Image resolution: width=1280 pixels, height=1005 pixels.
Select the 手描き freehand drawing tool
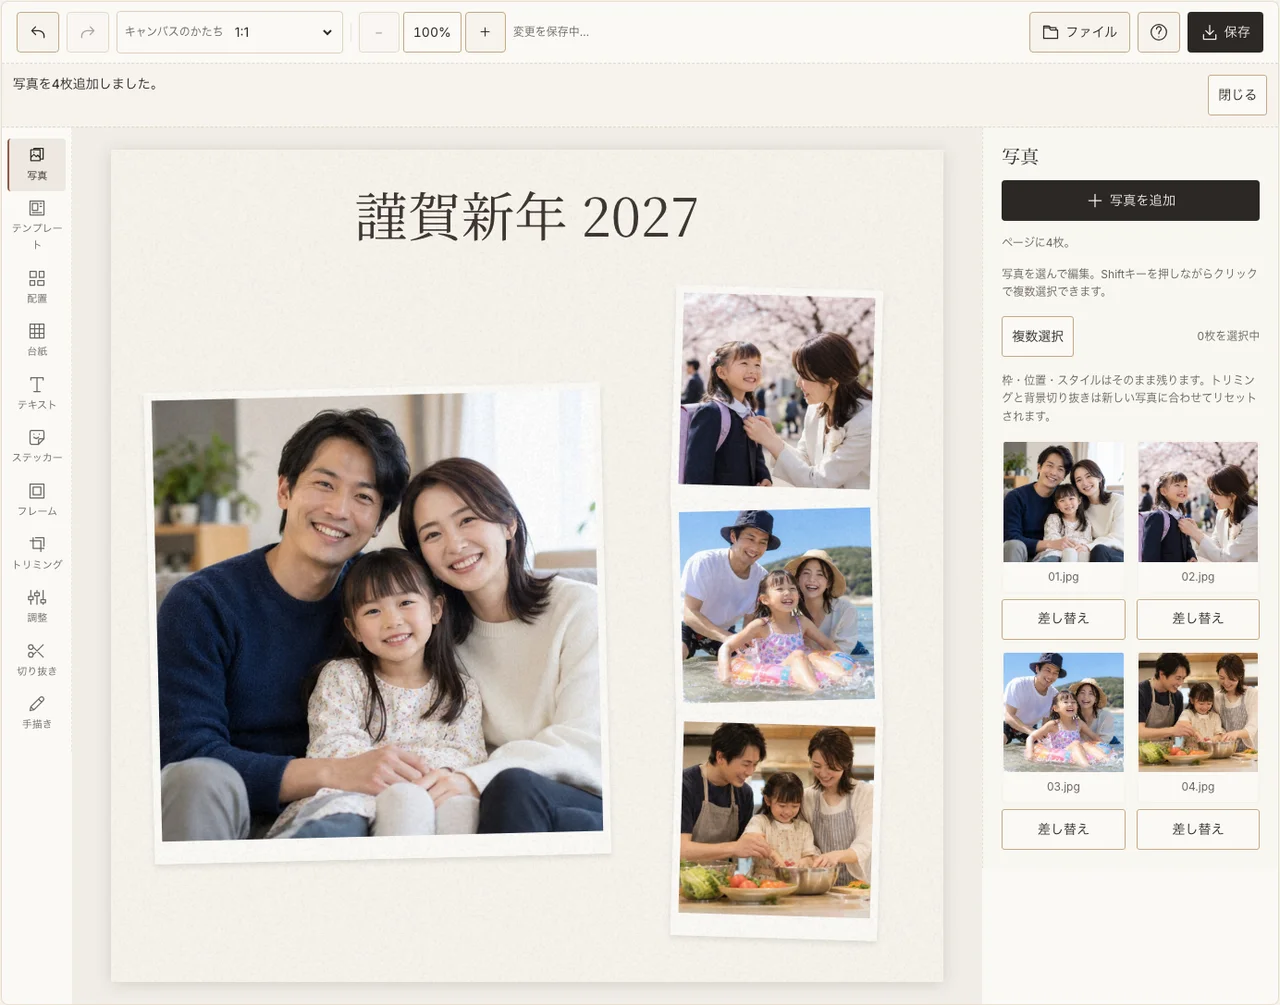click(x=37, y=712)
